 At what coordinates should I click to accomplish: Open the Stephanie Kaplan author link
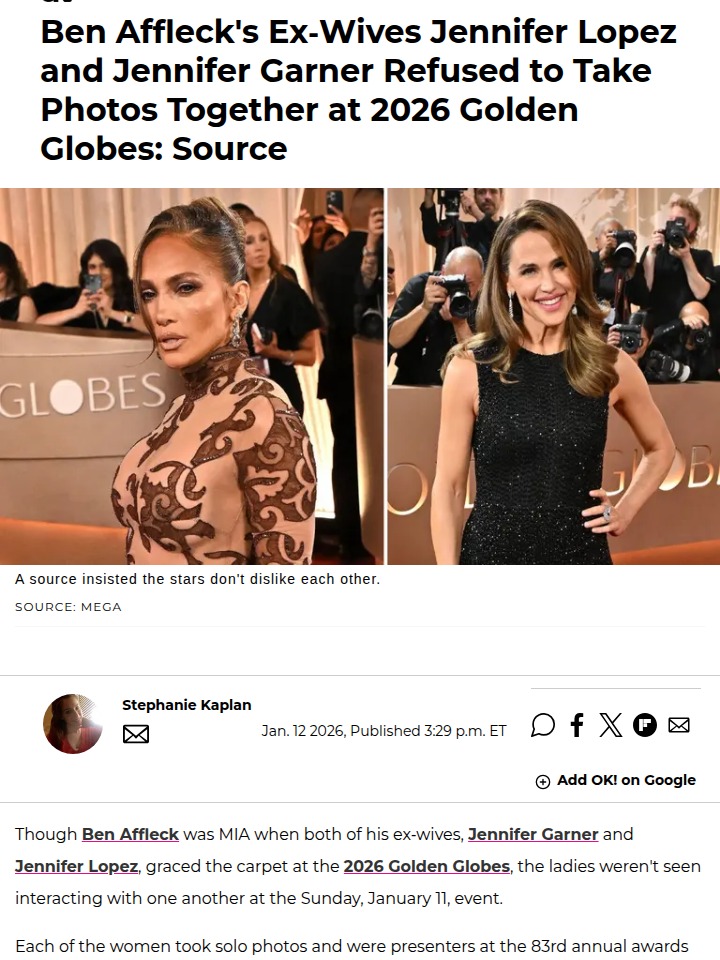[x=187, y=705]
